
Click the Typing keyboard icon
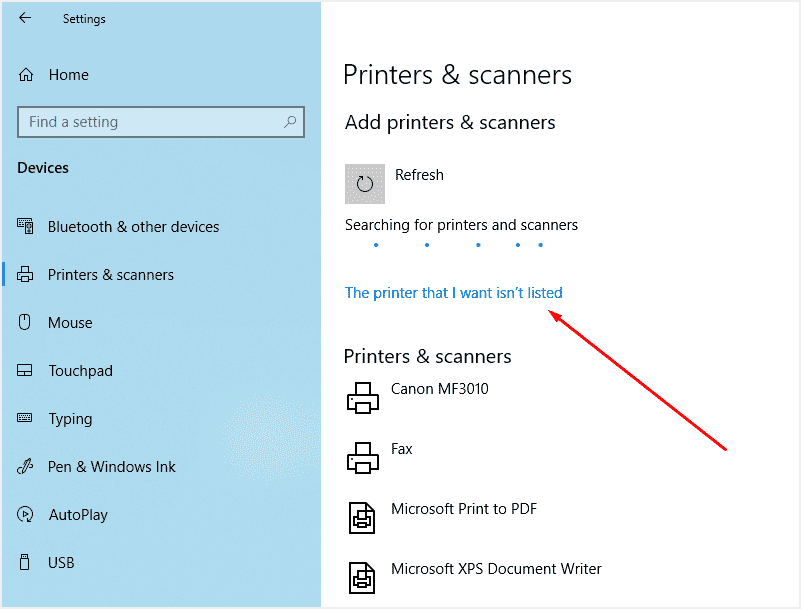click(x=25, y=418)
